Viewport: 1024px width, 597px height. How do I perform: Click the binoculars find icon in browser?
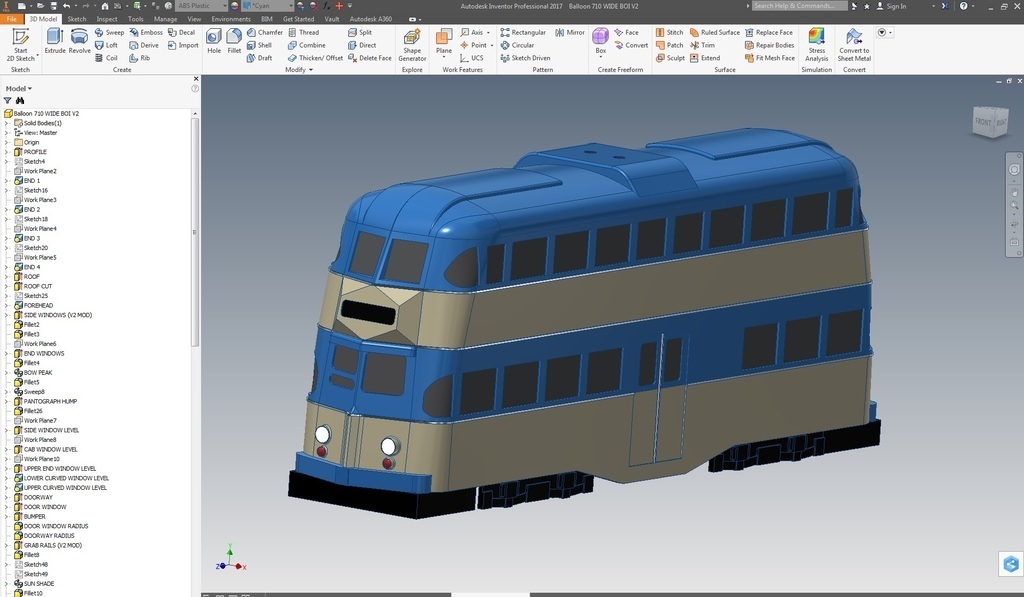20,101
